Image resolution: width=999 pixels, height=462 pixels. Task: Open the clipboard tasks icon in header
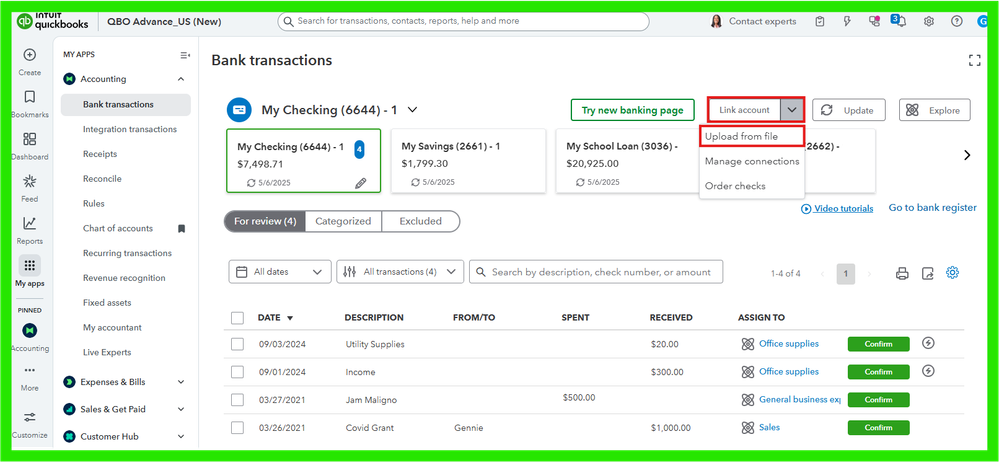point(820,21)
